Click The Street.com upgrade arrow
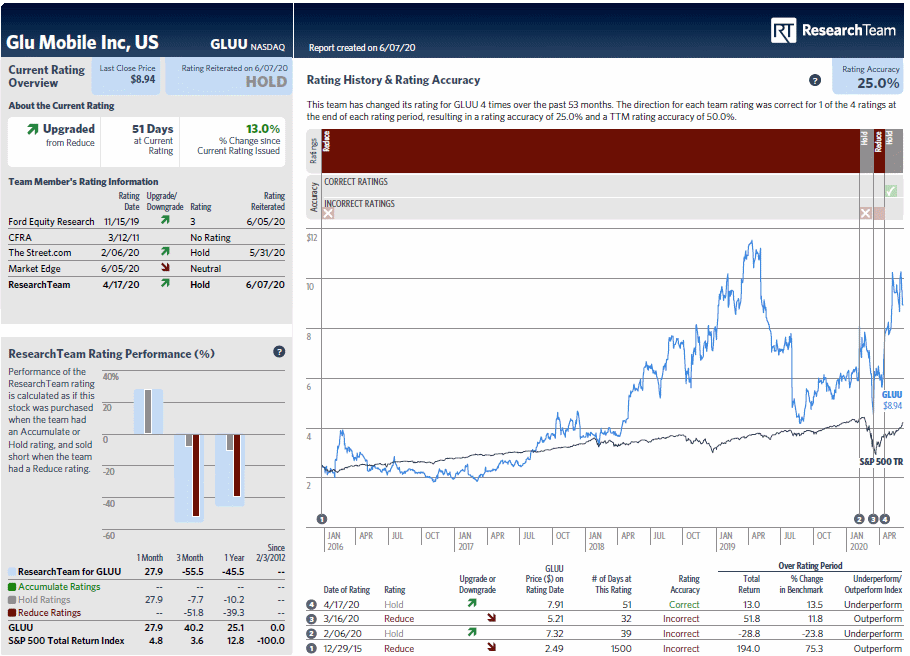 (x=165, y=251)
